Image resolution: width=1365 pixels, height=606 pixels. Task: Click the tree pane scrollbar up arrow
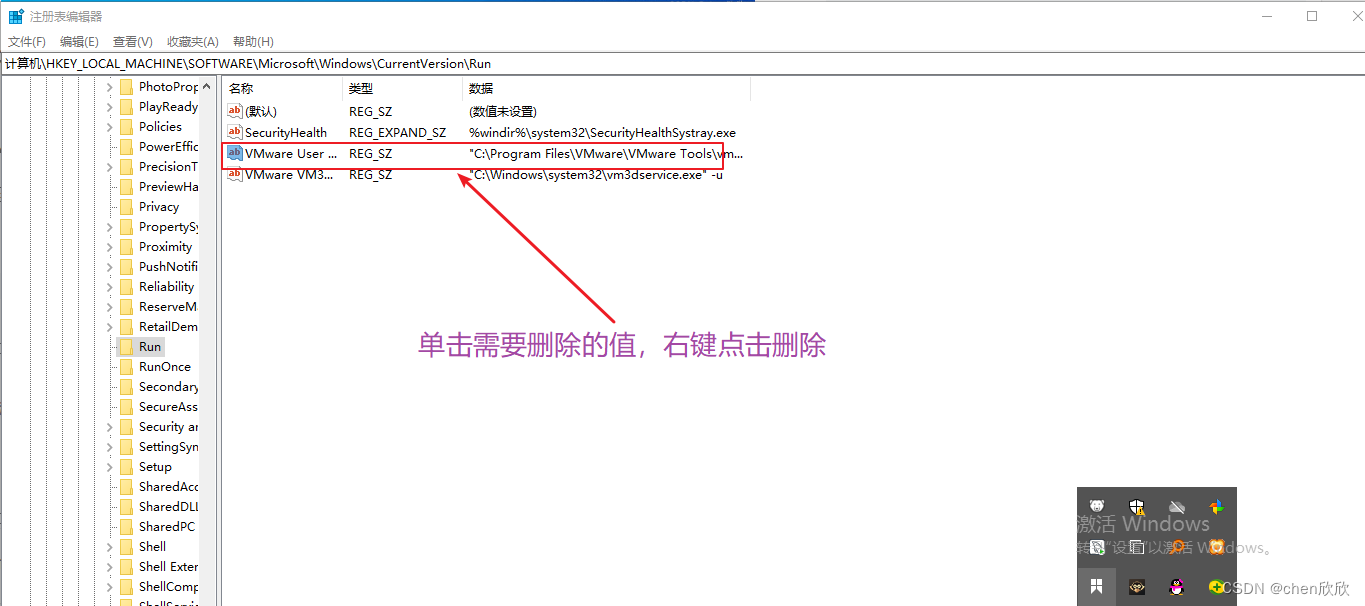(x=208, y=87)
